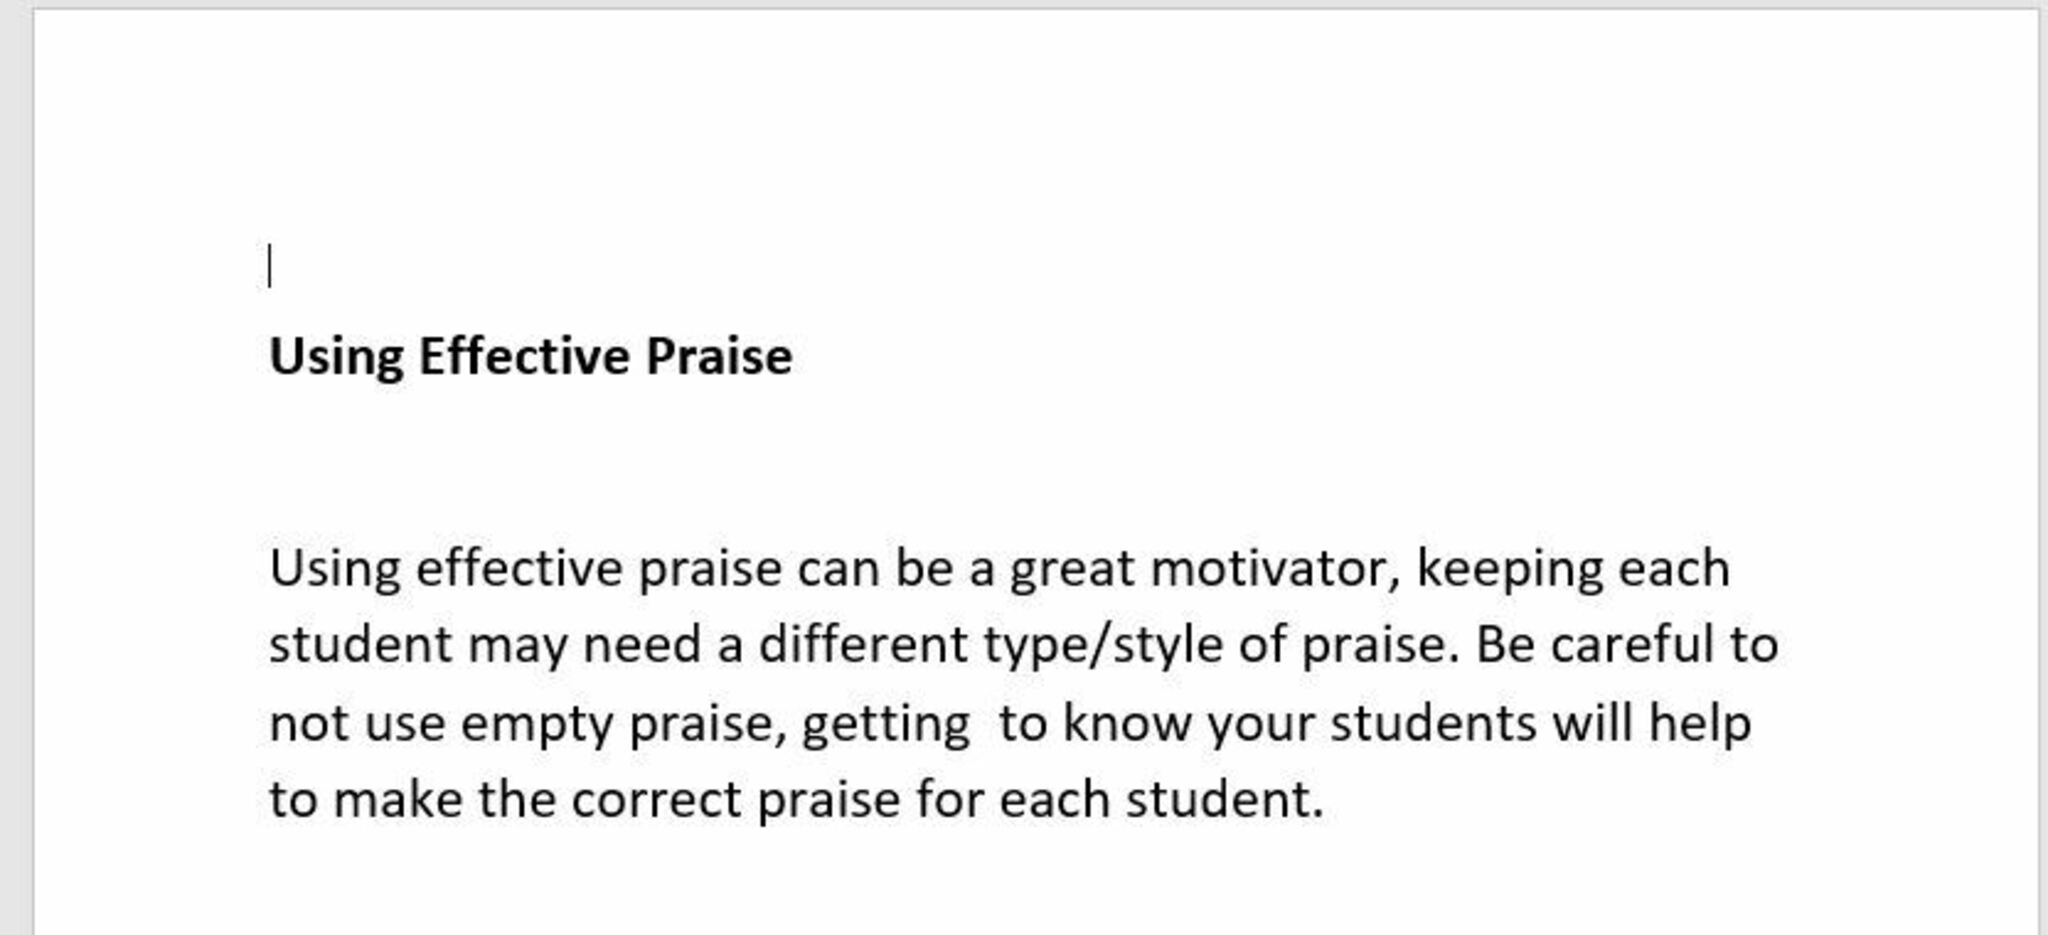2048x935 pixels.
Task: Place cursor in the word "empty"
Action: point(536,723)
